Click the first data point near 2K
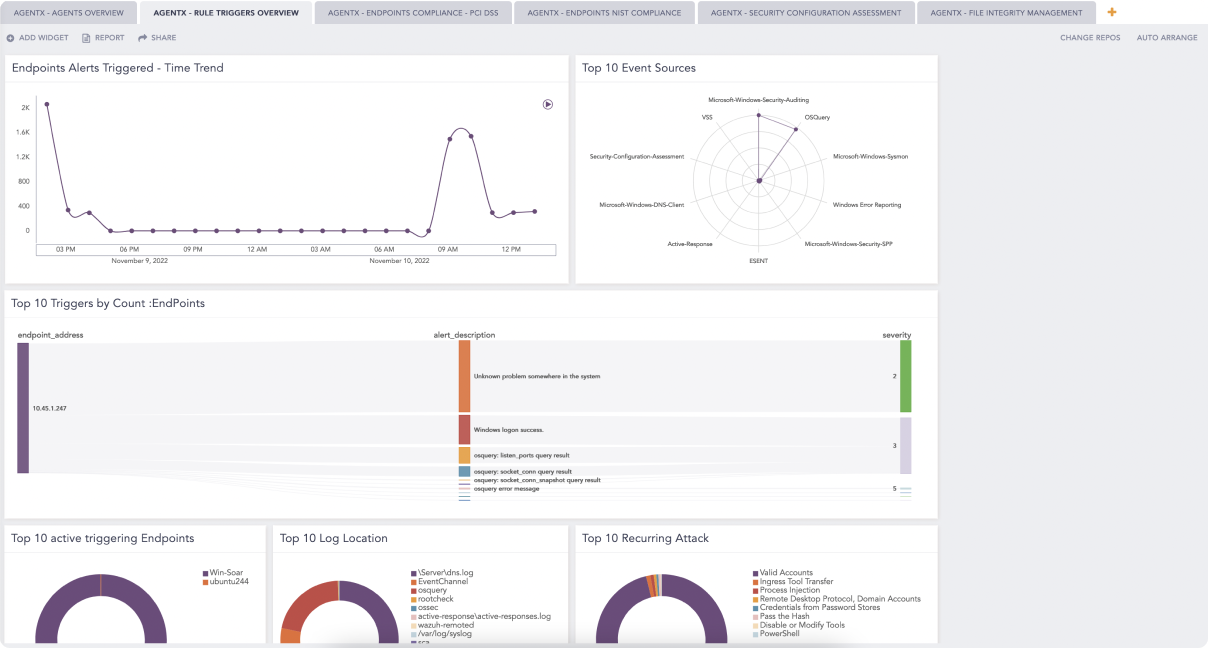 [x=46, y=104]
